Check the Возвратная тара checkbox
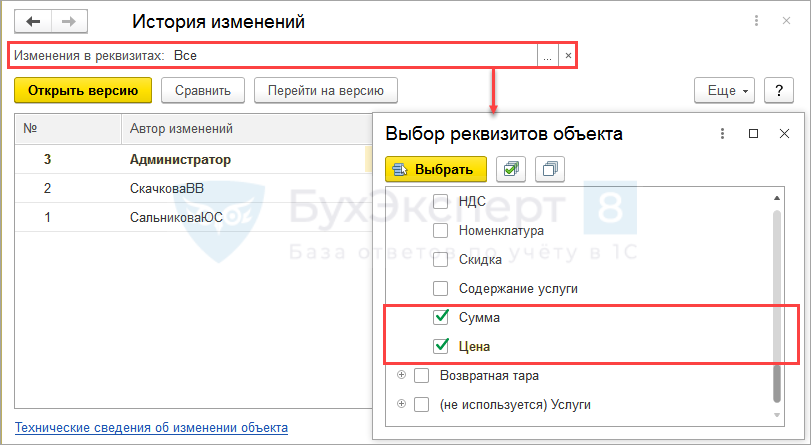This screenshot has width=811, height=445. (x=422, y=375)
